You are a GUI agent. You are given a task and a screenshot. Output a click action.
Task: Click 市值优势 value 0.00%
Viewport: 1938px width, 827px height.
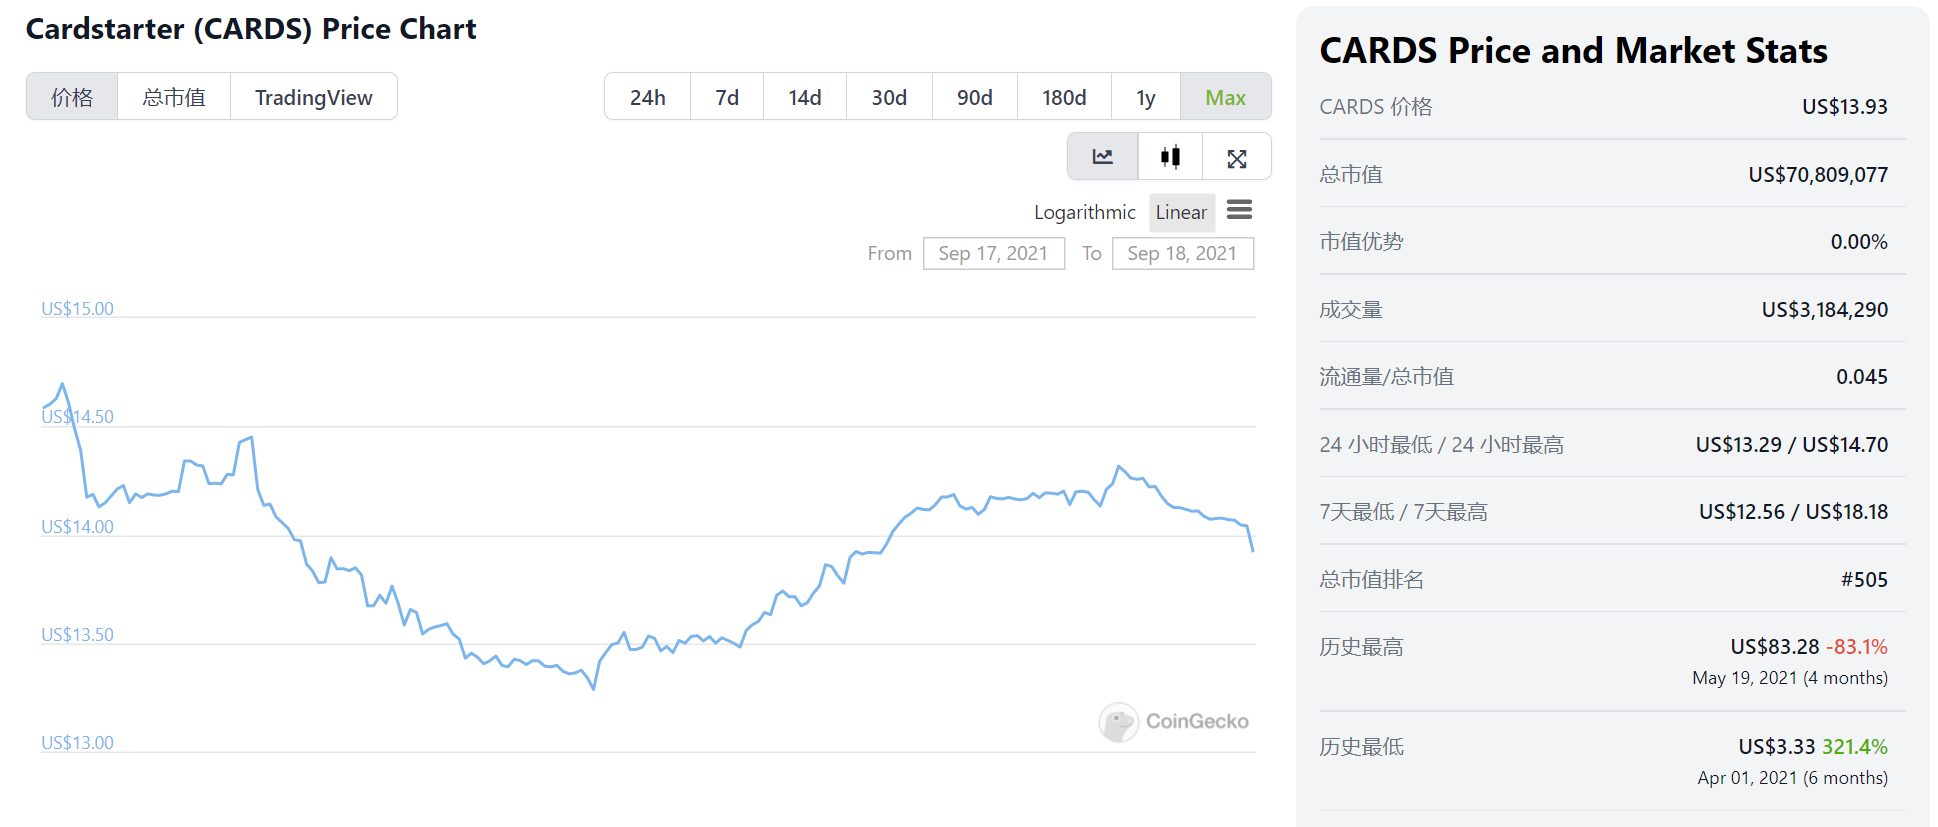tap(1859, 241)
